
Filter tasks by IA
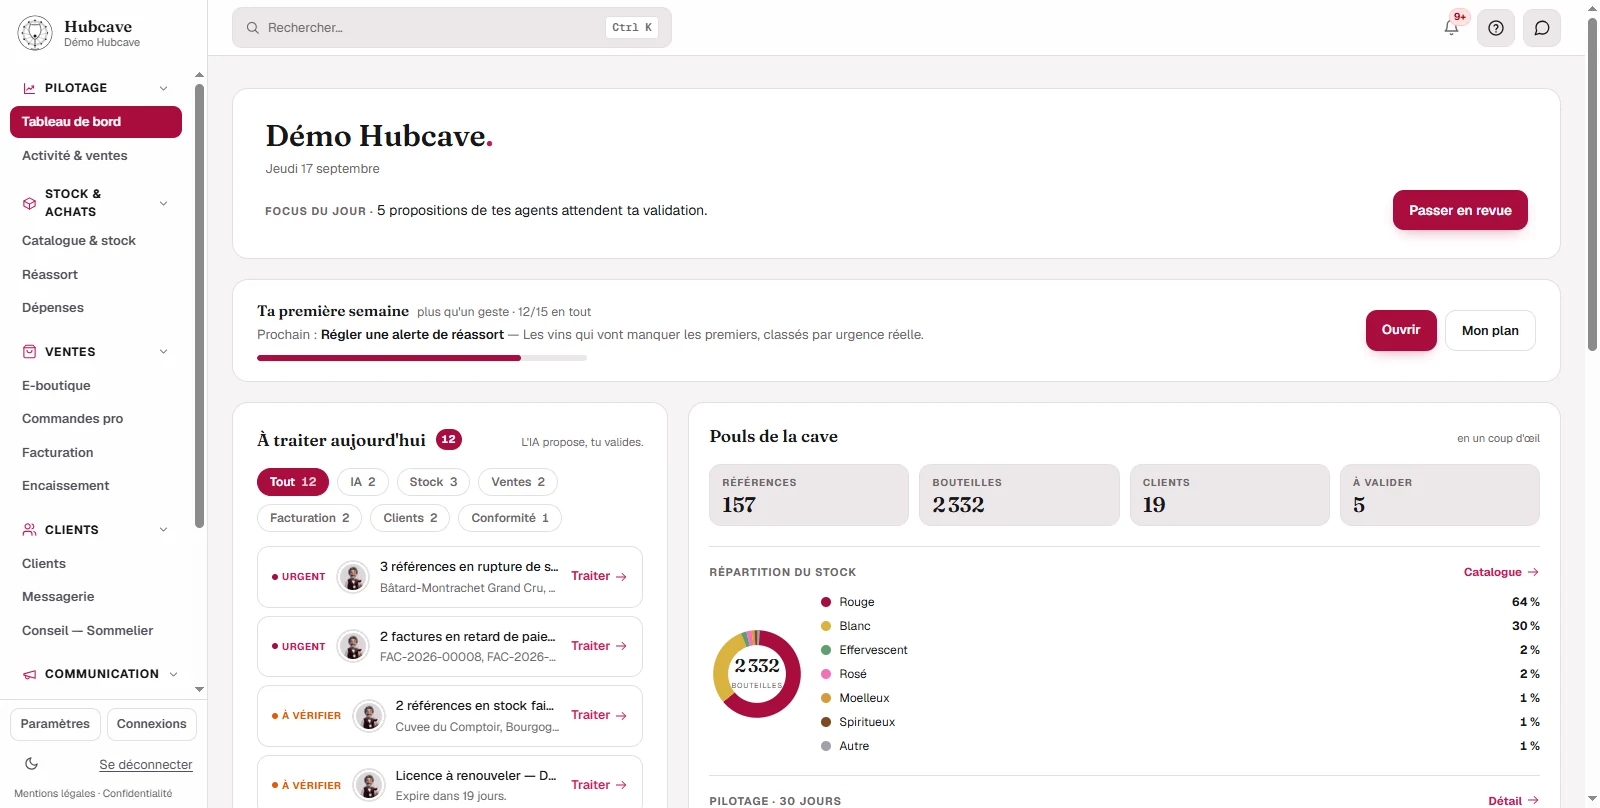click(363, 482)
